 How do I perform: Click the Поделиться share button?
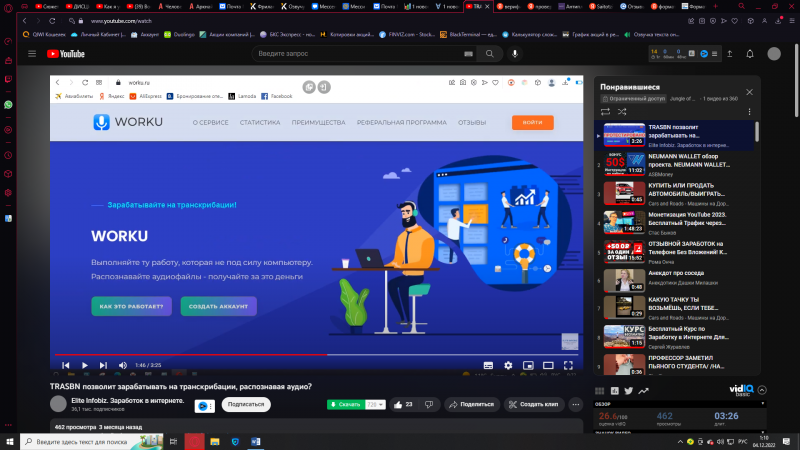coord(472,404)
